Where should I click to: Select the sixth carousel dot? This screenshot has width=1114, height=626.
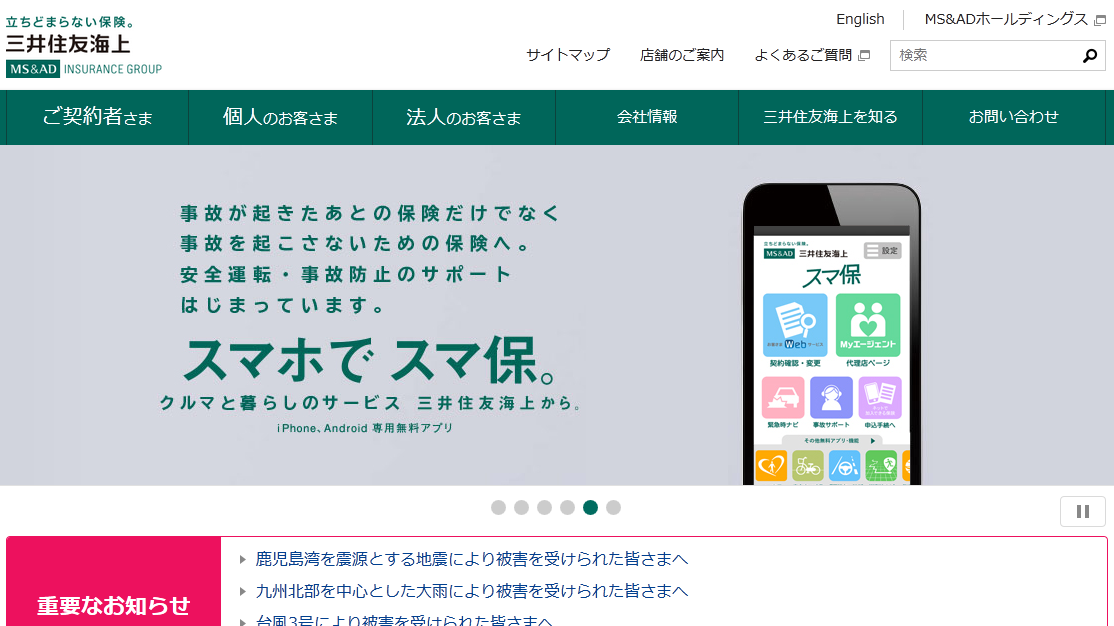[613, 507]
